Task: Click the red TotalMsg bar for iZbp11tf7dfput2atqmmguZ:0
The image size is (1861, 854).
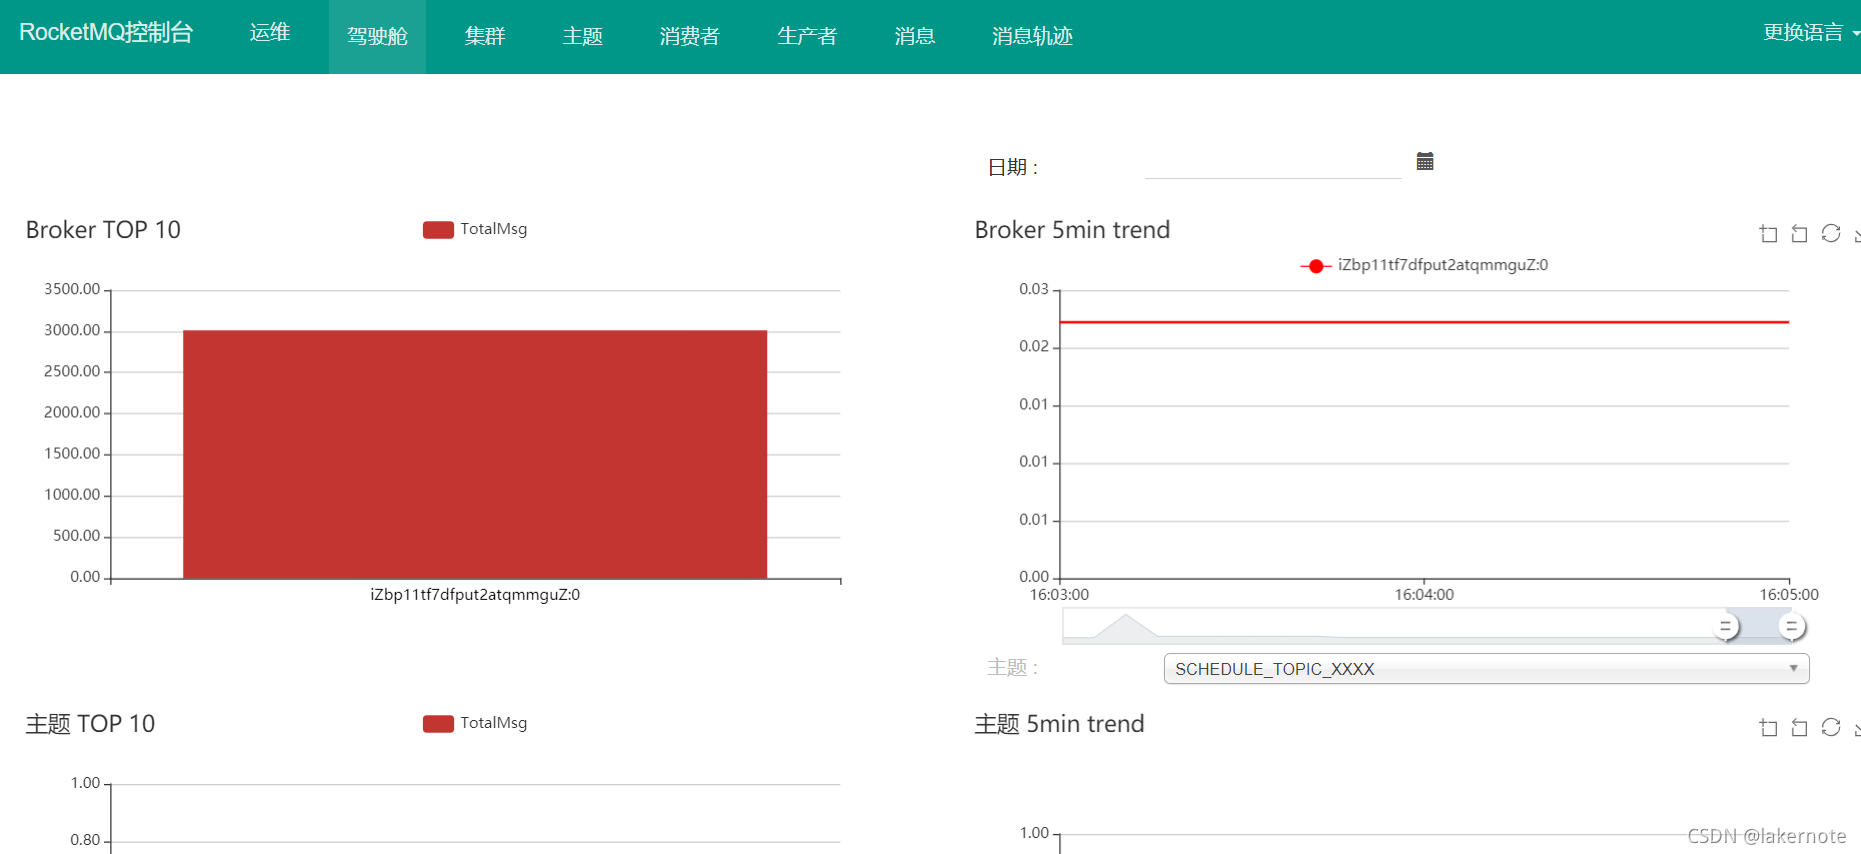Action: 475,454
